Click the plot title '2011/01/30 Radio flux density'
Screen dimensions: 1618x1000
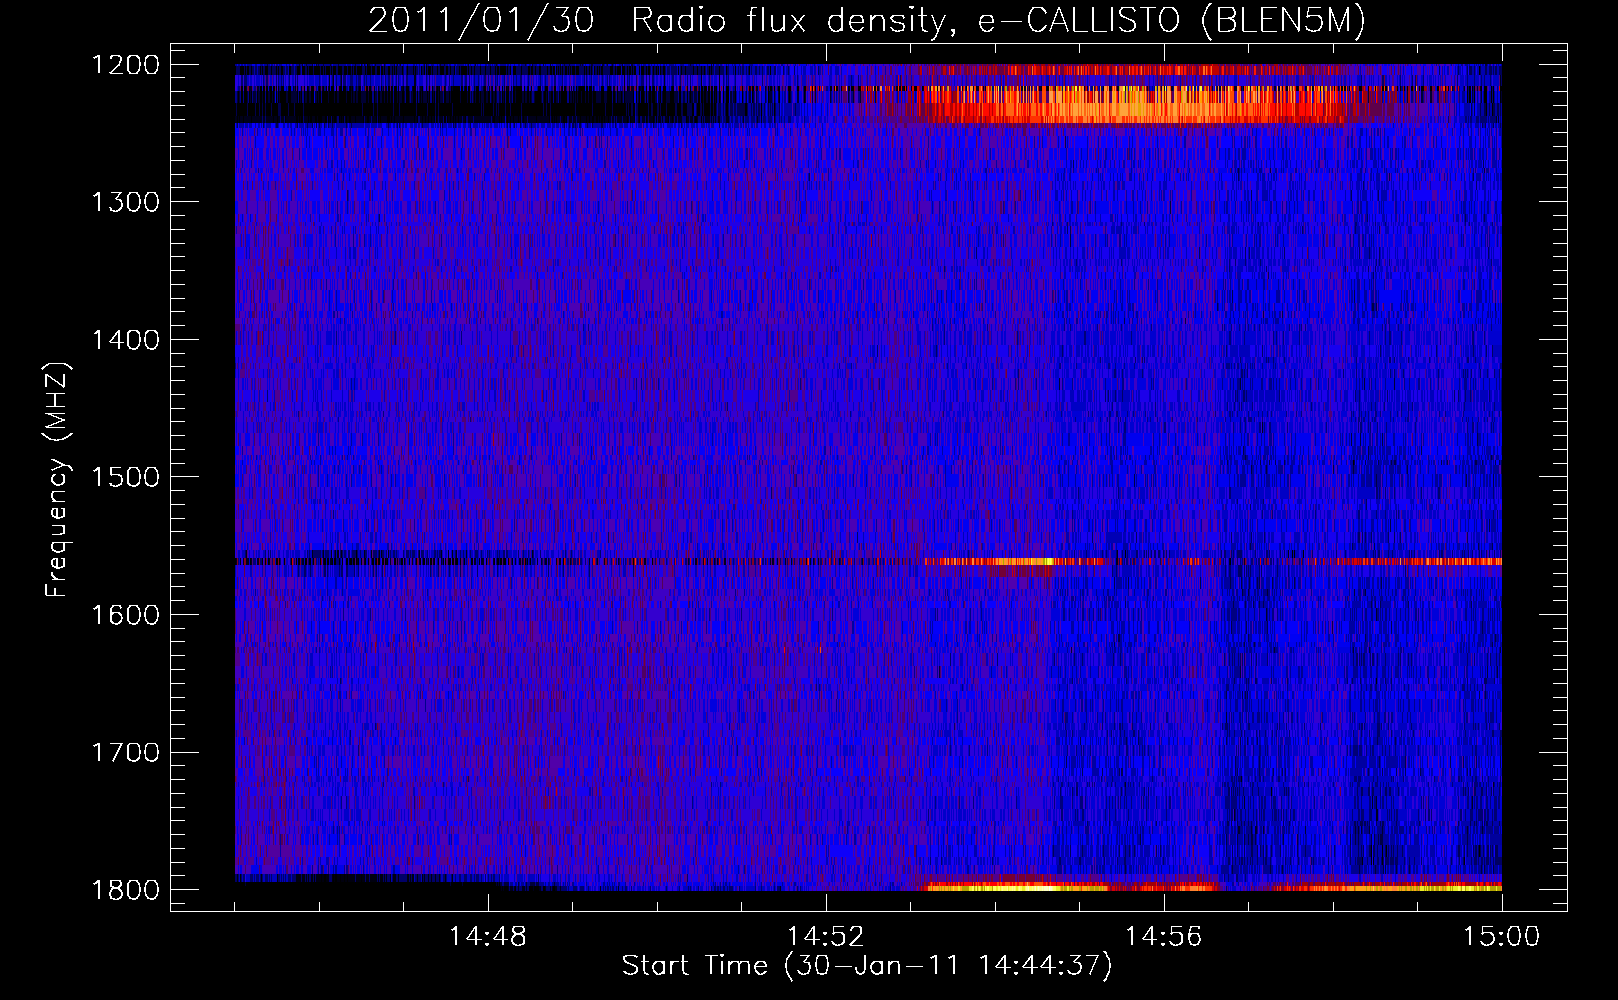pyautogui.click(x=867, y=21)
